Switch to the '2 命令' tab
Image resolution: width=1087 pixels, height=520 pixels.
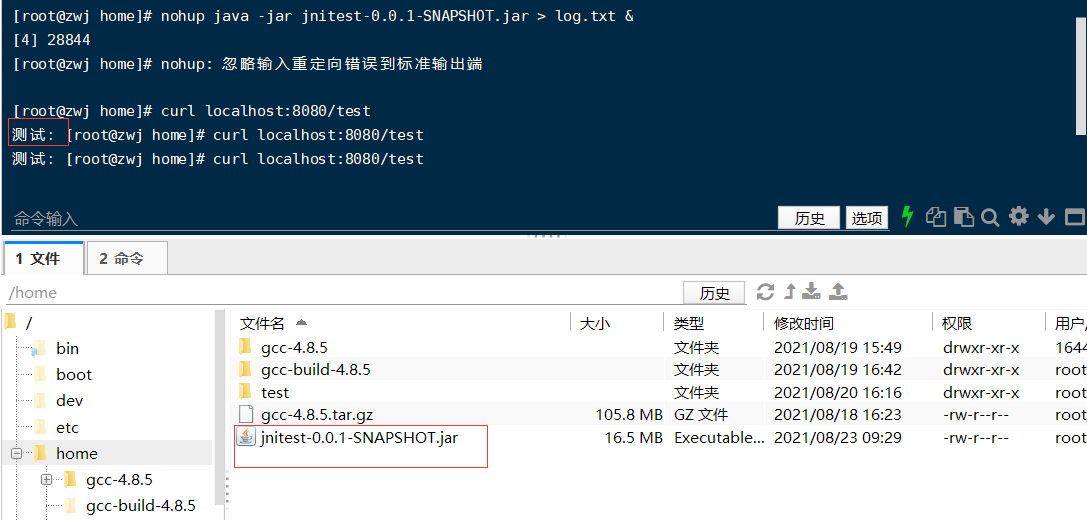[126, 259]
